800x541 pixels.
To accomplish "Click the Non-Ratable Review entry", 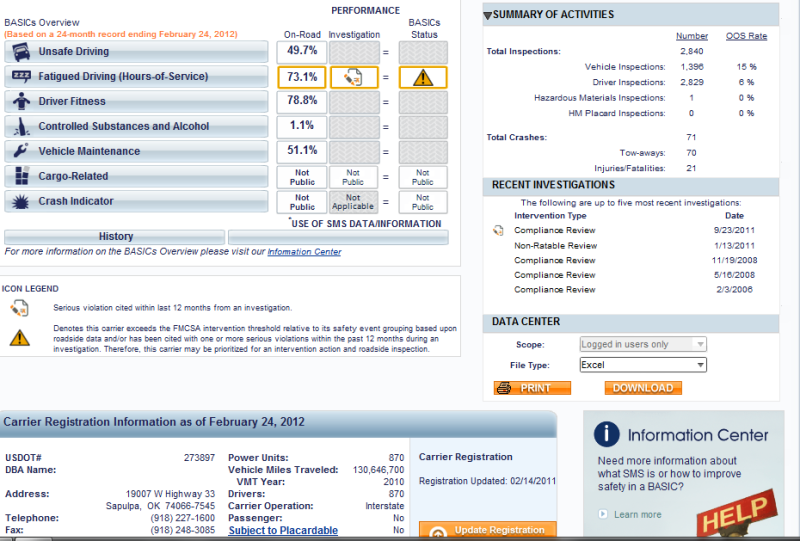I will 556,246.
